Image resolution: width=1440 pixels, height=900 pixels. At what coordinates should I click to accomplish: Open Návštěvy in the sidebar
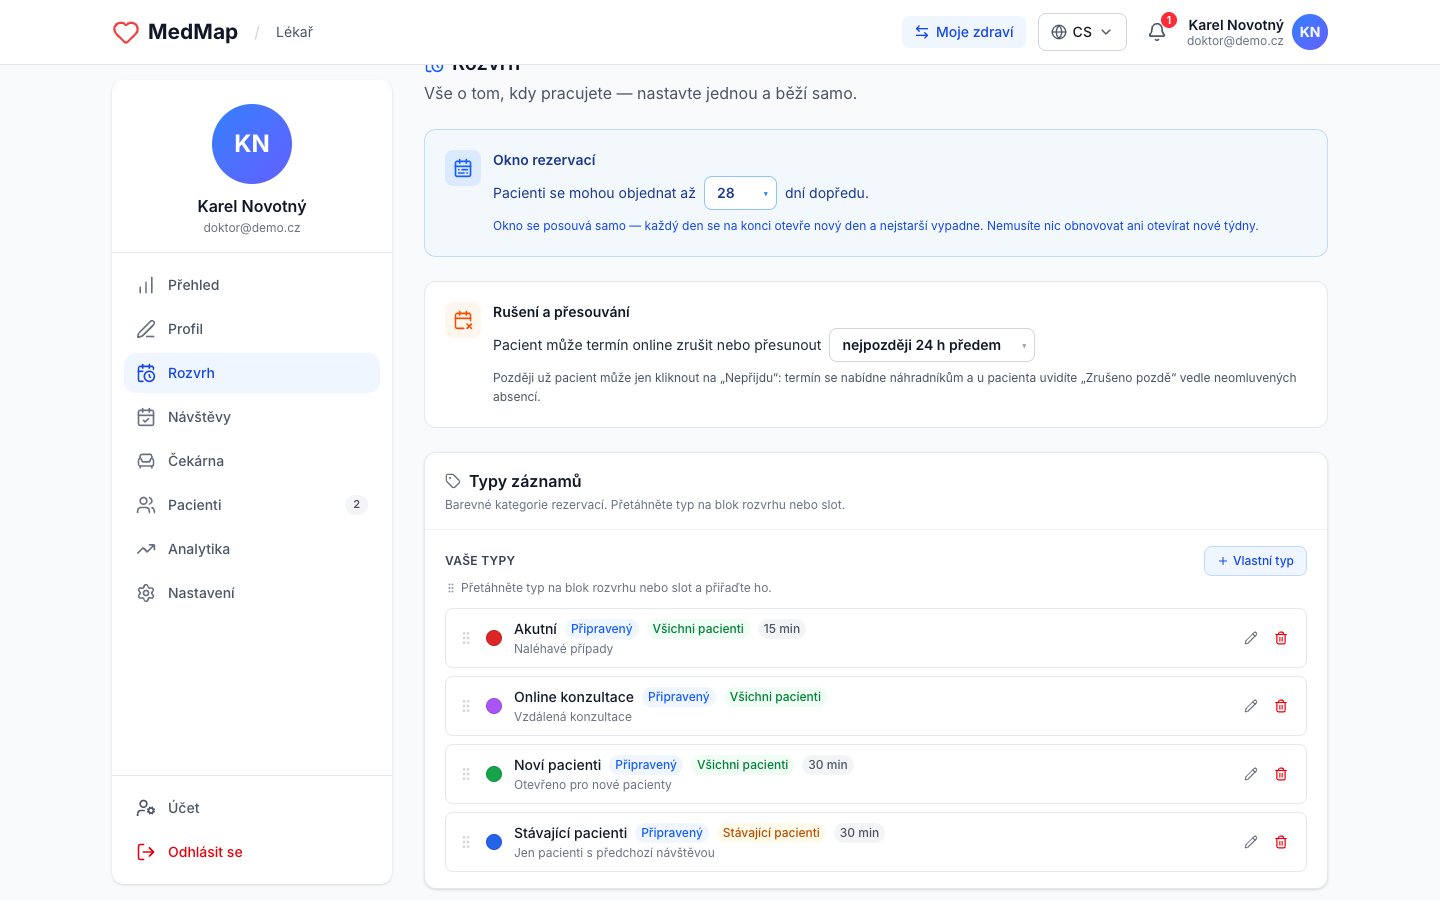pyautogui.click(x=252, y=417)
